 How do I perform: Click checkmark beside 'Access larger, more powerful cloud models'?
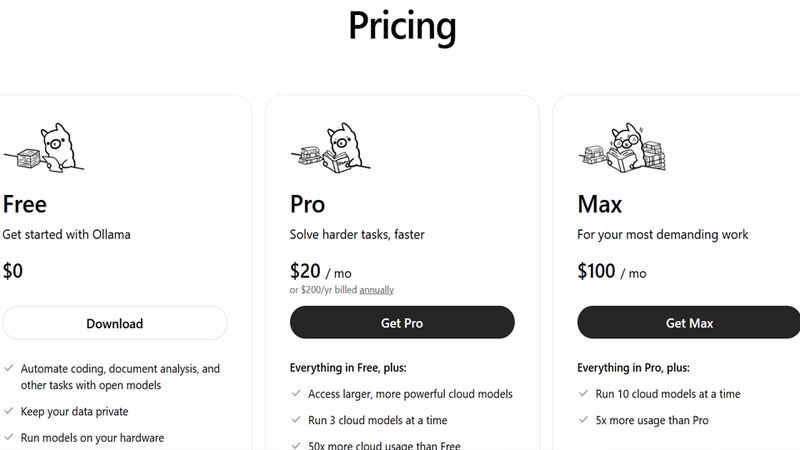296,393
